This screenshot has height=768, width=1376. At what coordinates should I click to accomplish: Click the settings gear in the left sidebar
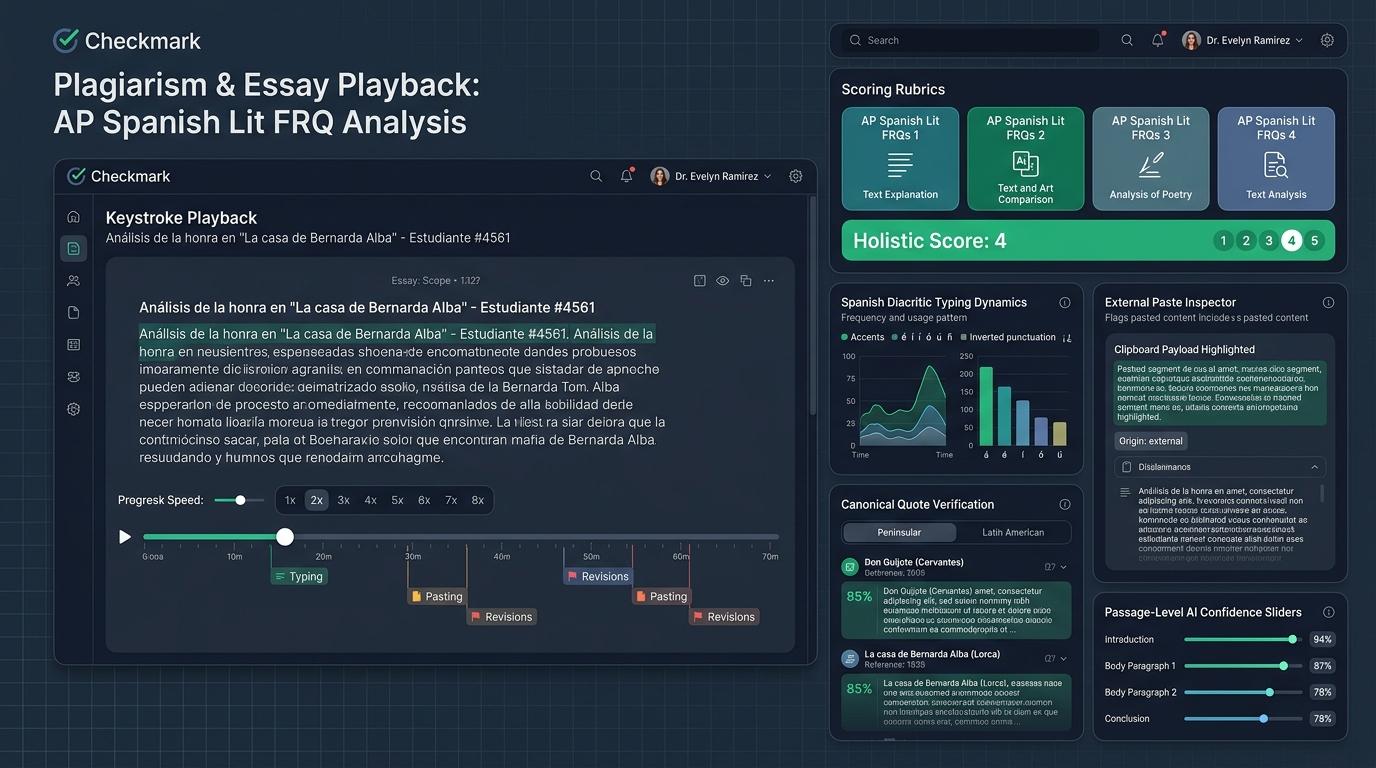pos(73,409)
